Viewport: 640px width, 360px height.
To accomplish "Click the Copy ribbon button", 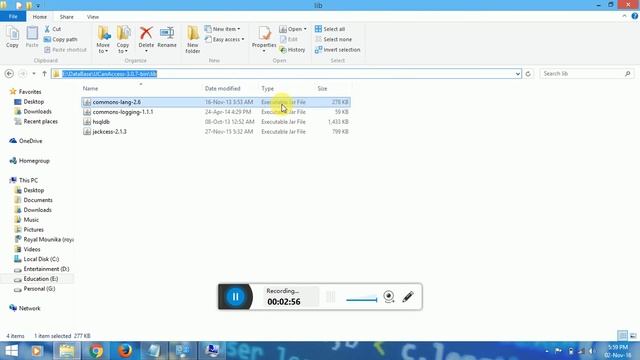I will 12,37.
